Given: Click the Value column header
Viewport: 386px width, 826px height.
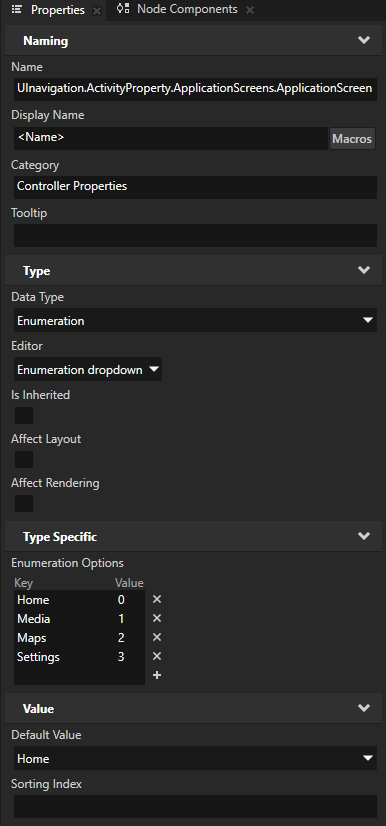Looking at the screenshot, I should 129,583.
